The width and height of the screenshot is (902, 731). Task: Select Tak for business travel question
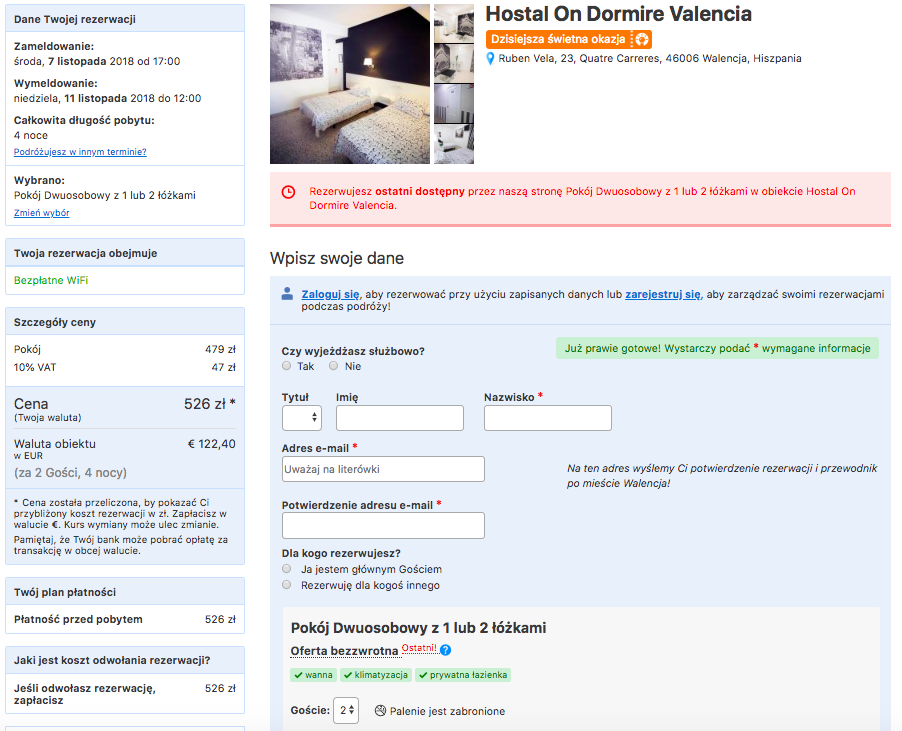pyautogui.click(x=287, y=366)
